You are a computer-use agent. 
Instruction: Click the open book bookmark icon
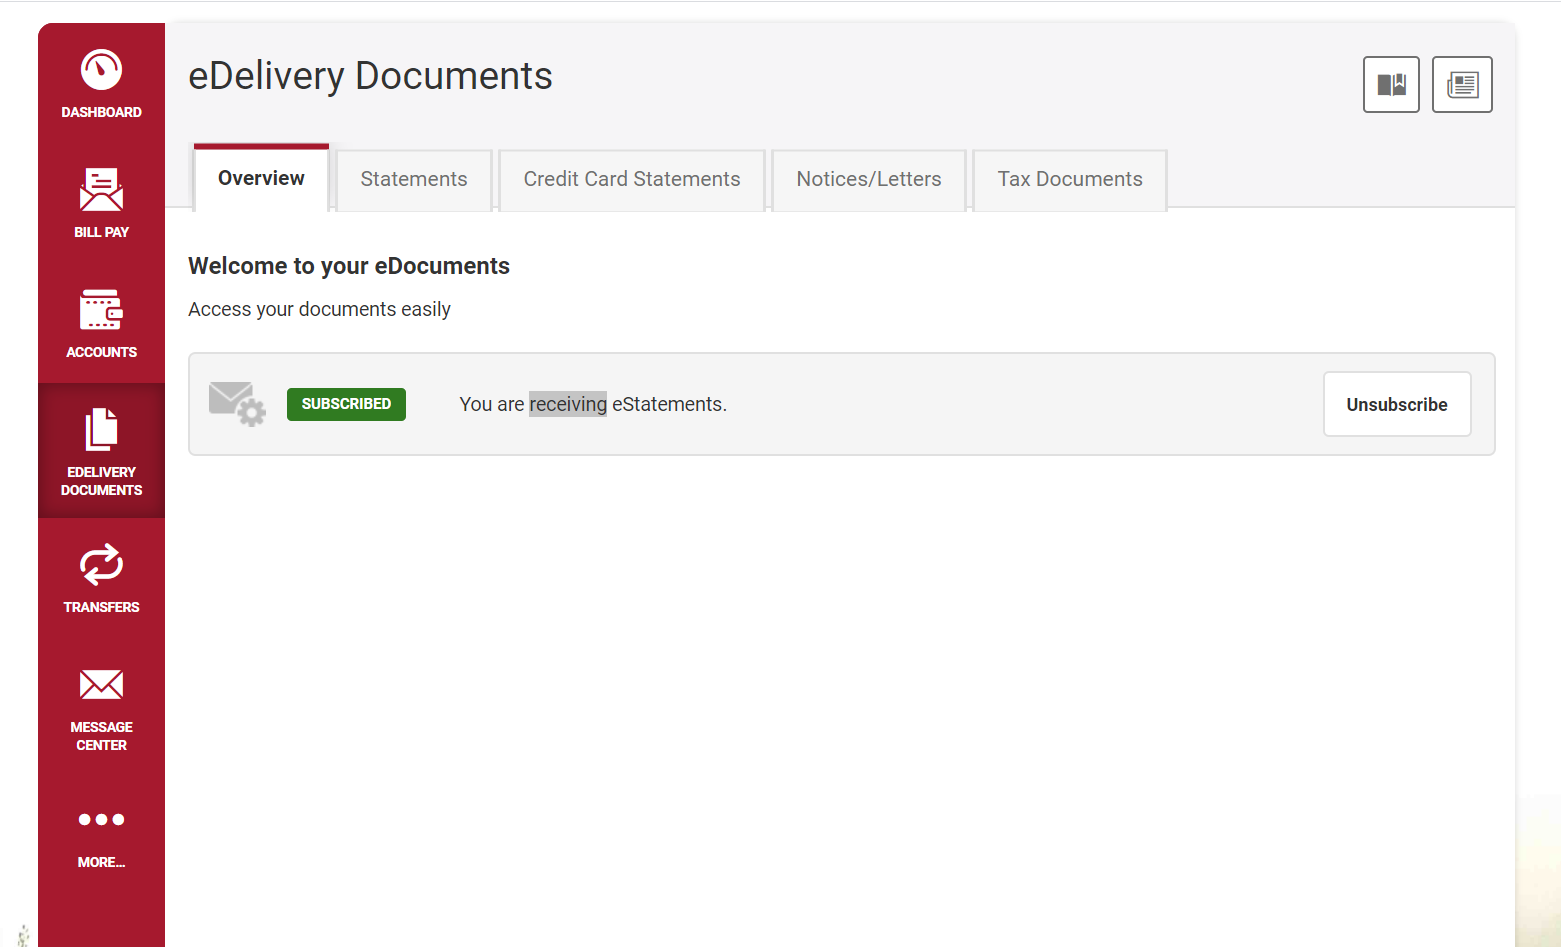(1391, 85)
